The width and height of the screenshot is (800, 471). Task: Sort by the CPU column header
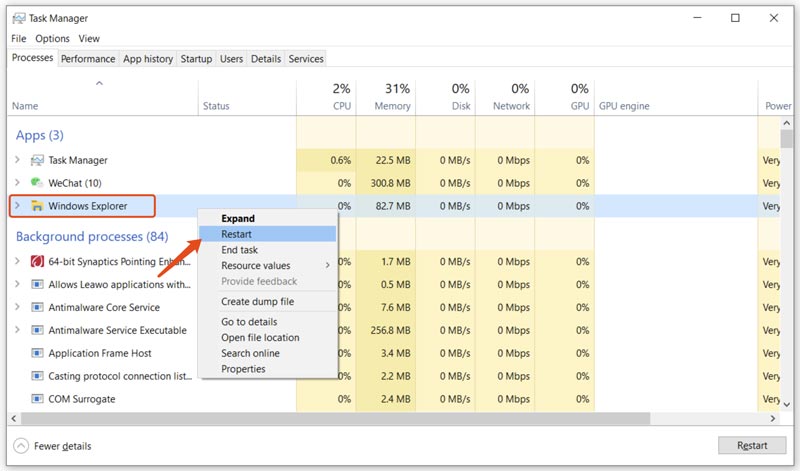click(x=326, y=97)
